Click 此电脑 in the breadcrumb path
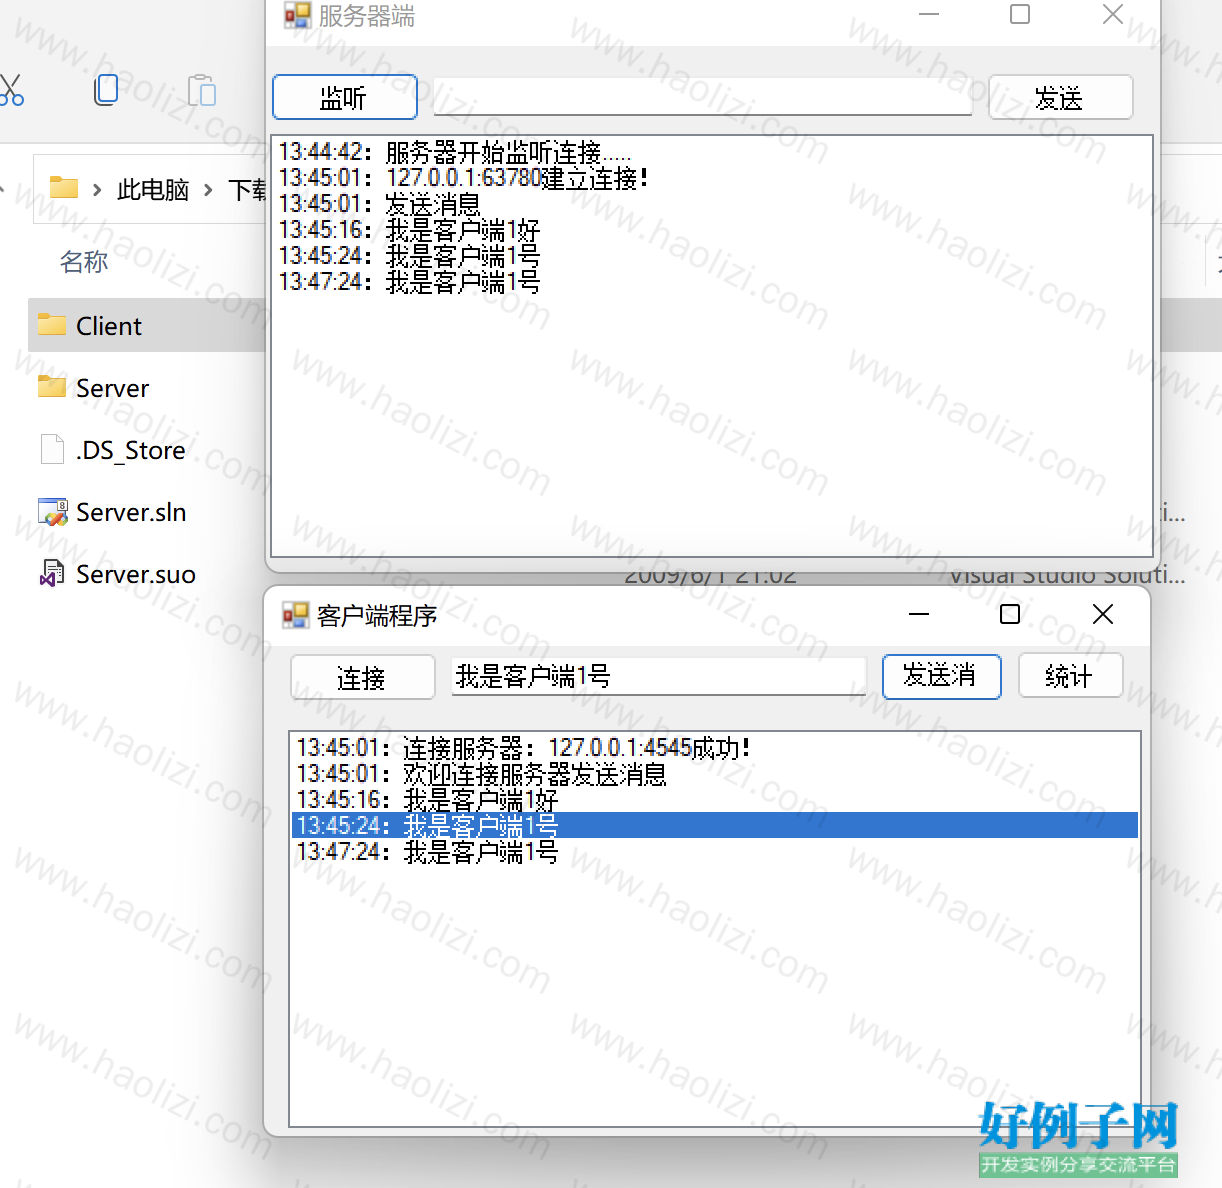Screen dimensions: 1222x1188 click(153, 189)
